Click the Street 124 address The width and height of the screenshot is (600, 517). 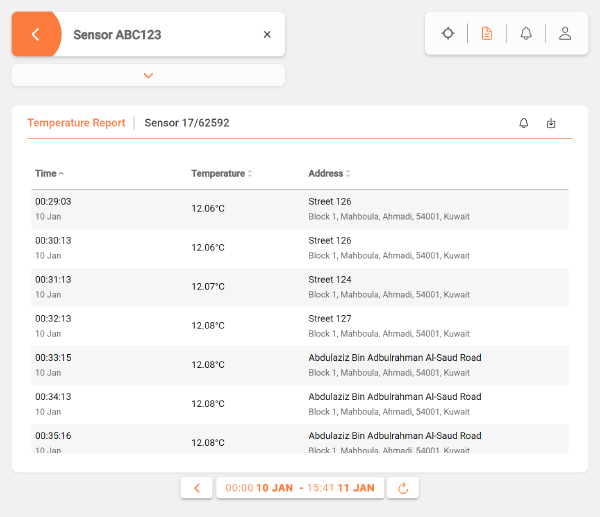(330, 280)
